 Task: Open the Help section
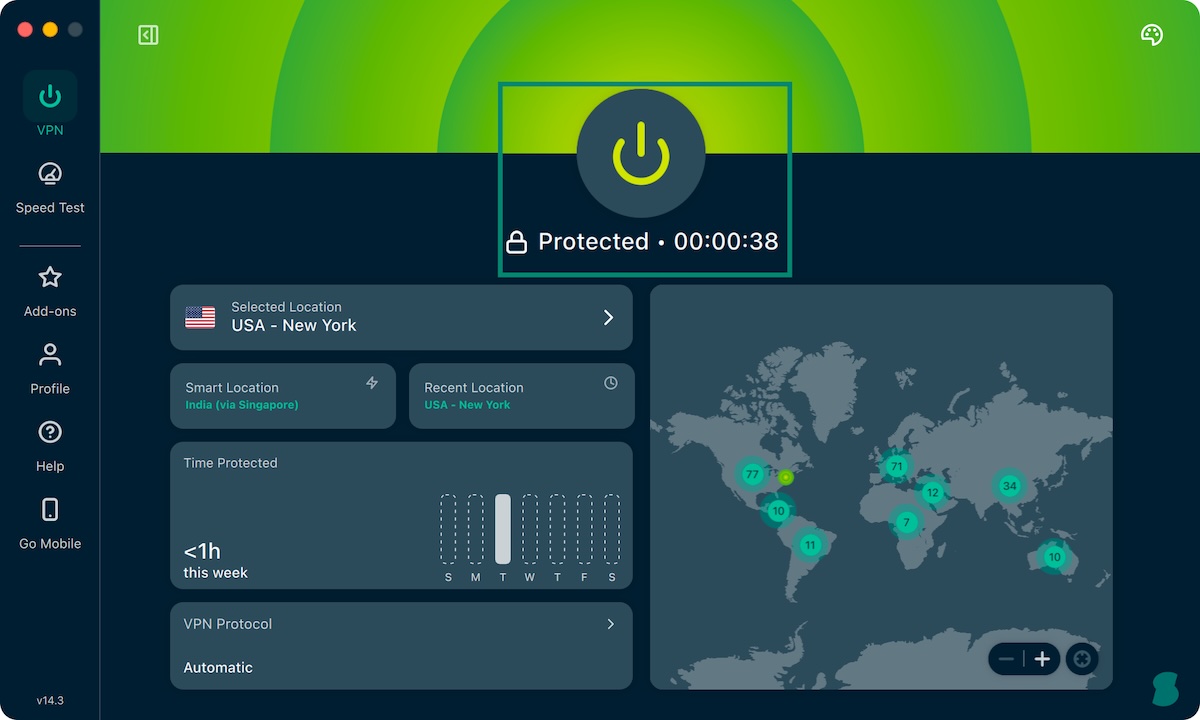point(50,446)
